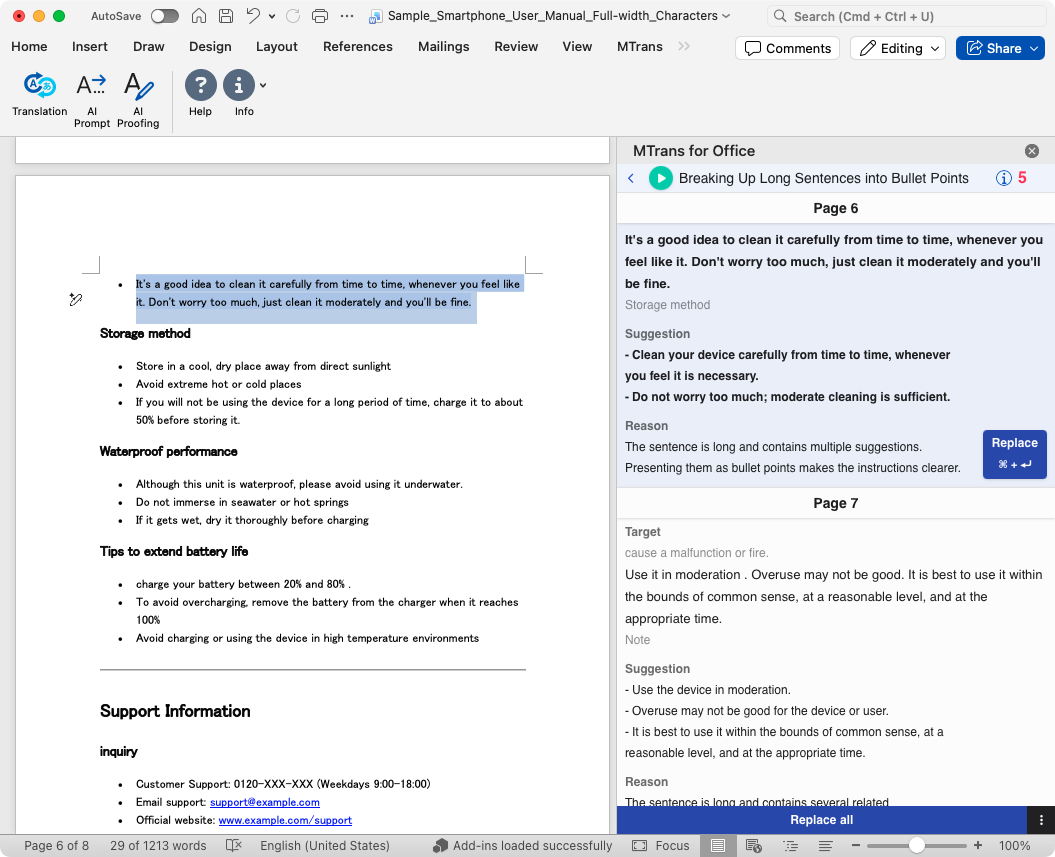Click the blue info icon beside count 5
The width and height of the screenshot is (1055, 857).
pos(1003,178)
